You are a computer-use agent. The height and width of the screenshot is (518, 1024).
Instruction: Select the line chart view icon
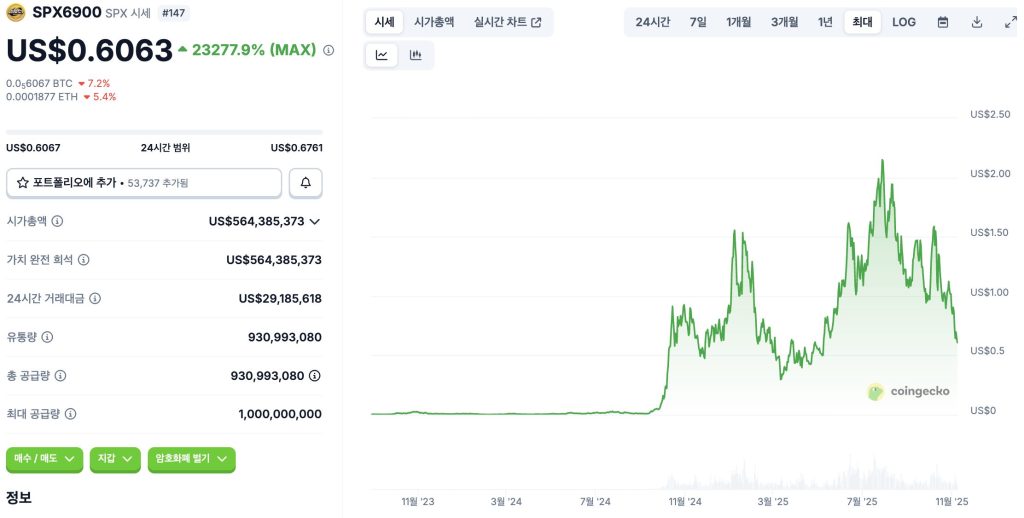click(382, 55)
